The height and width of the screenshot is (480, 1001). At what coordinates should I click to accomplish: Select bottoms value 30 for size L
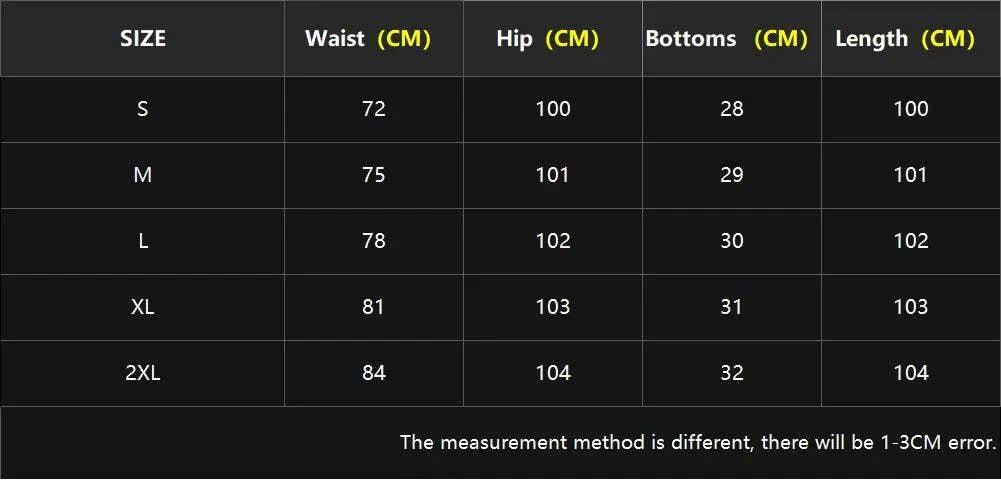[732, 241]
